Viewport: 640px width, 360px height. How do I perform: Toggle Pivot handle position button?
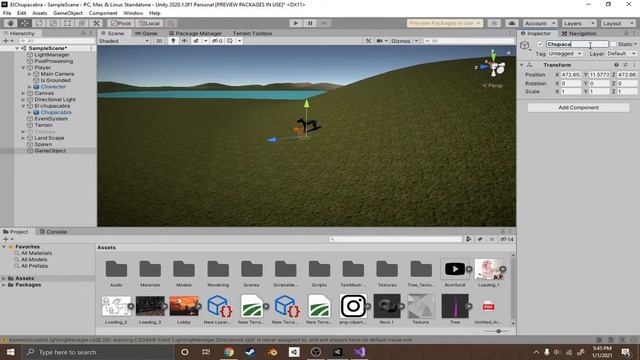tap(121, 23)
